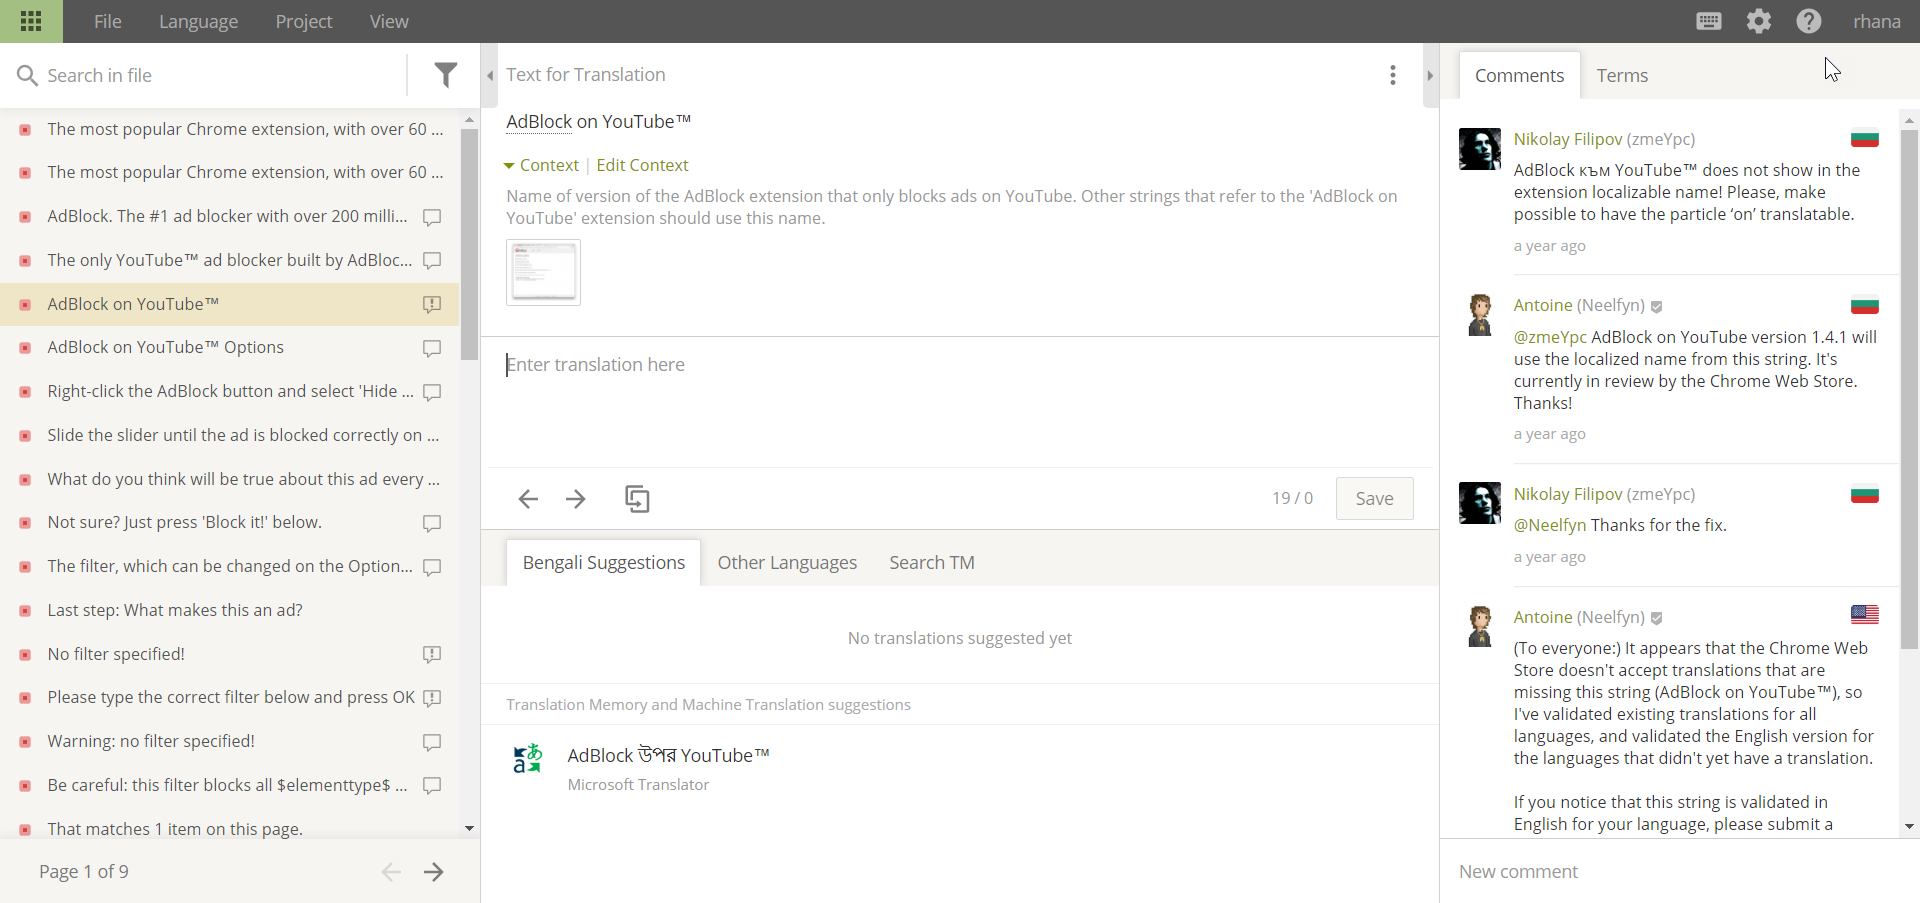Image resolution: width=1920 pixels, height=903 pixels.
Task: Click the Search in file field
Action: pyautogui.click(x=220, y=75)
